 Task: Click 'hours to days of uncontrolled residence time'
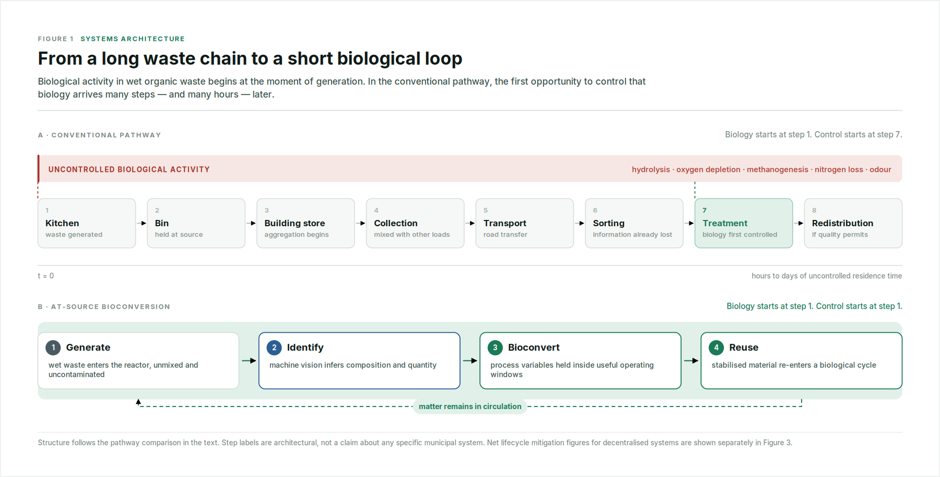[827, 276]
